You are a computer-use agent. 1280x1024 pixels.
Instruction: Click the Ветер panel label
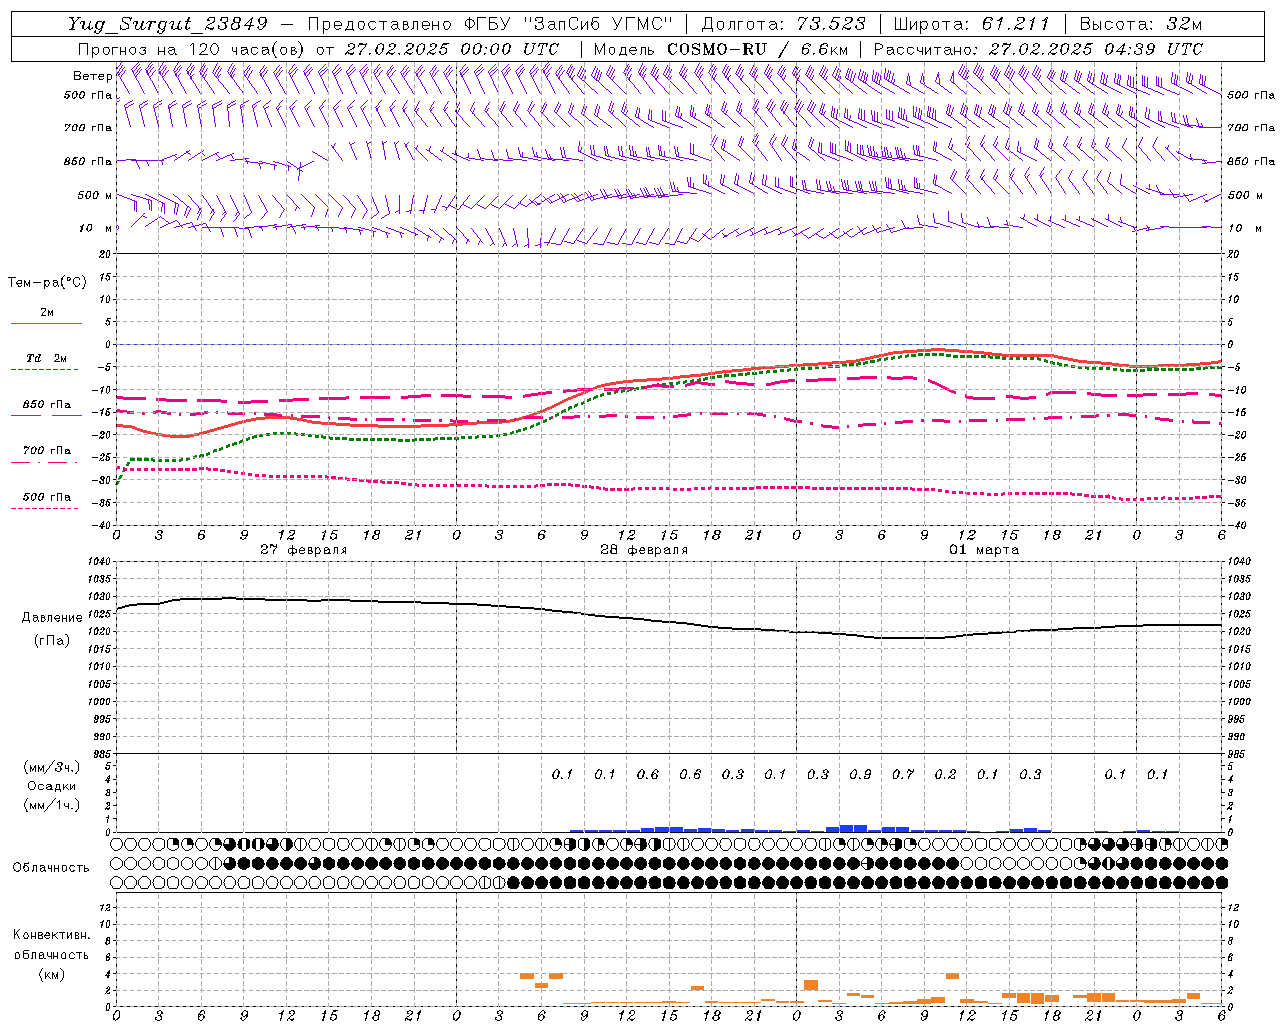92,76
